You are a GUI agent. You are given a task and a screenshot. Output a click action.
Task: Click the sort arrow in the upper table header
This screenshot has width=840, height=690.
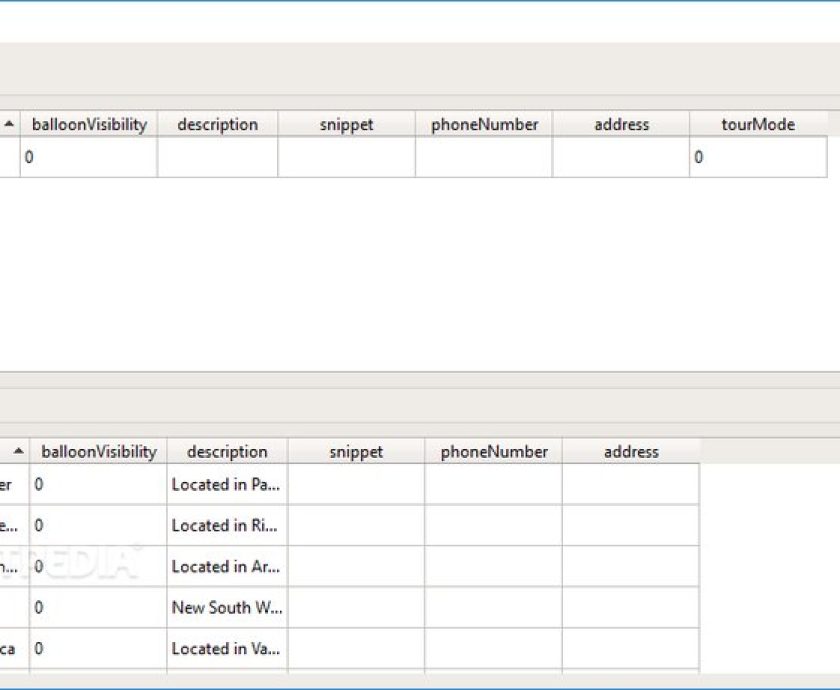9,124
